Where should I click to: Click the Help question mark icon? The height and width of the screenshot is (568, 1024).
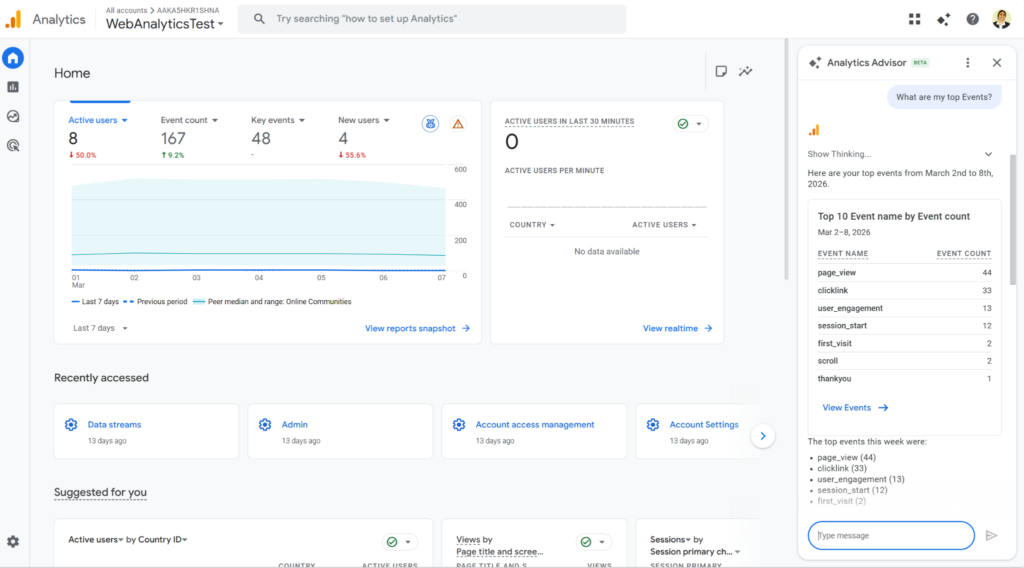click(x=972, y=19)
